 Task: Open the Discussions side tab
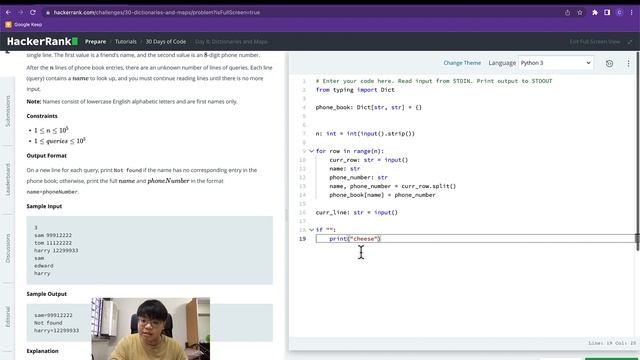coord(8,248)
